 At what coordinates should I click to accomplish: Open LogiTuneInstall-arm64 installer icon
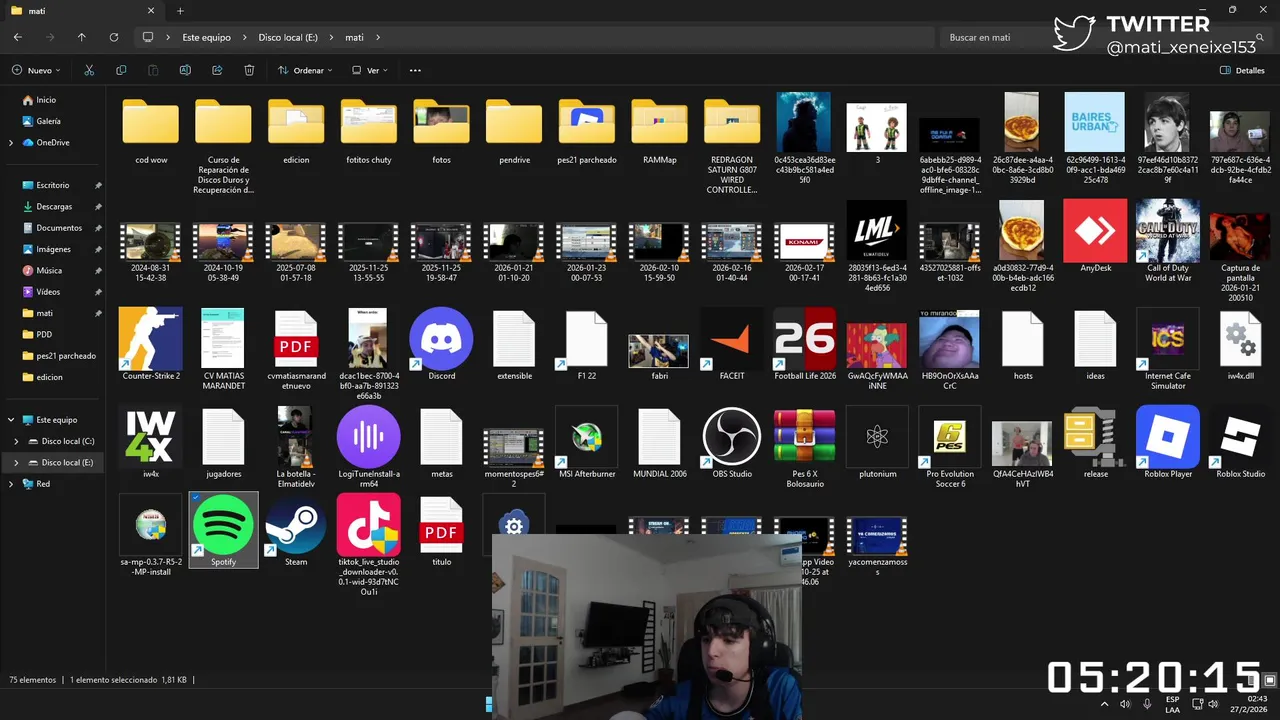368,437
